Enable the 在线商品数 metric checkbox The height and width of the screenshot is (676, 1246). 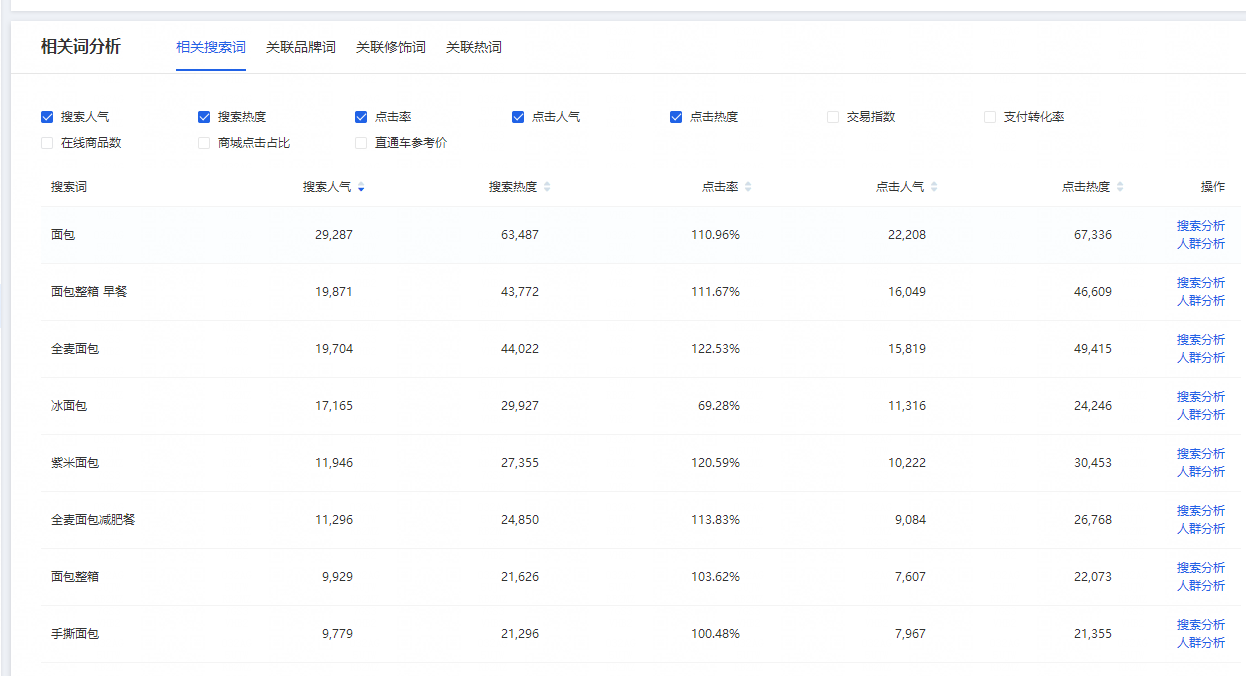pos(47,143)
